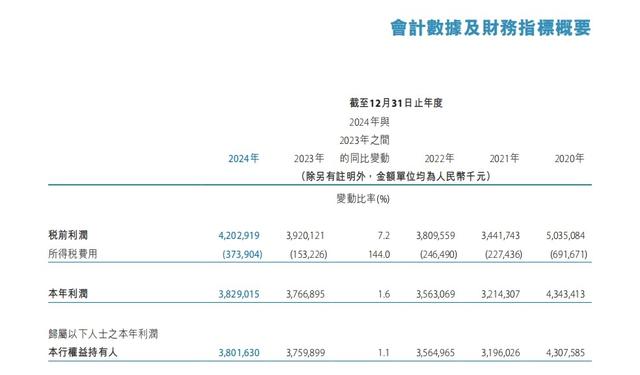This screenshot has height=375, width=640.
Task: Click the value 4,343,413
Action: click(565, 294)
